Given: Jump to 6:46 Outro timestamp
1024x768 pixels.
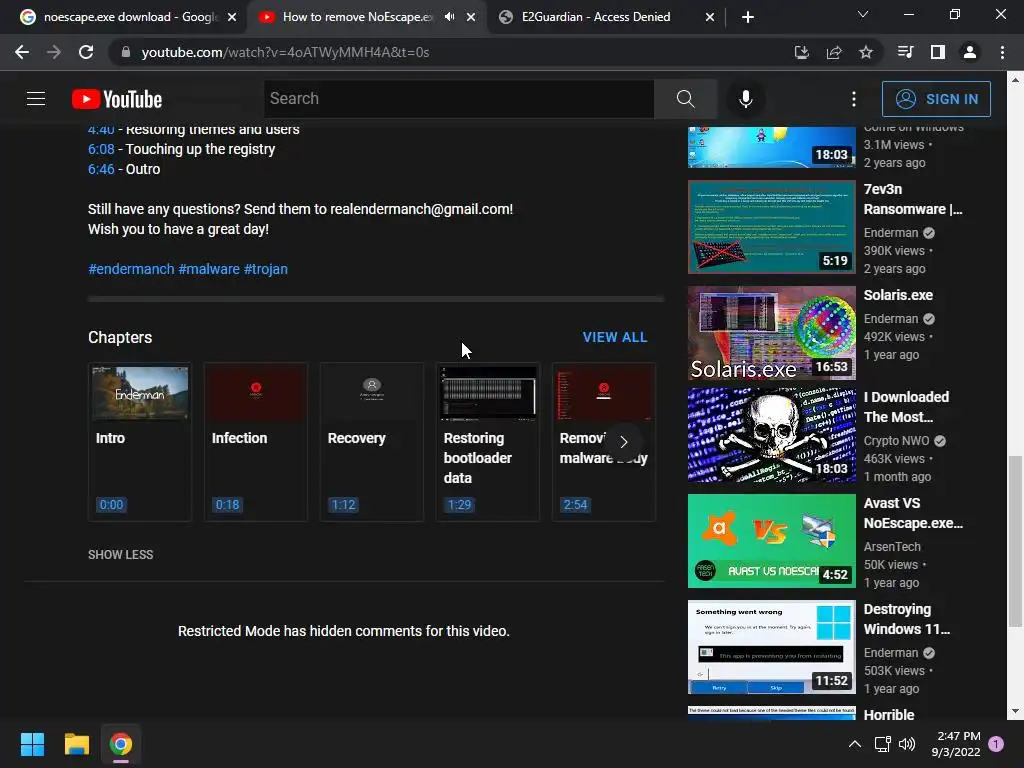Looking at the screenshot, I should pos(101,169).
